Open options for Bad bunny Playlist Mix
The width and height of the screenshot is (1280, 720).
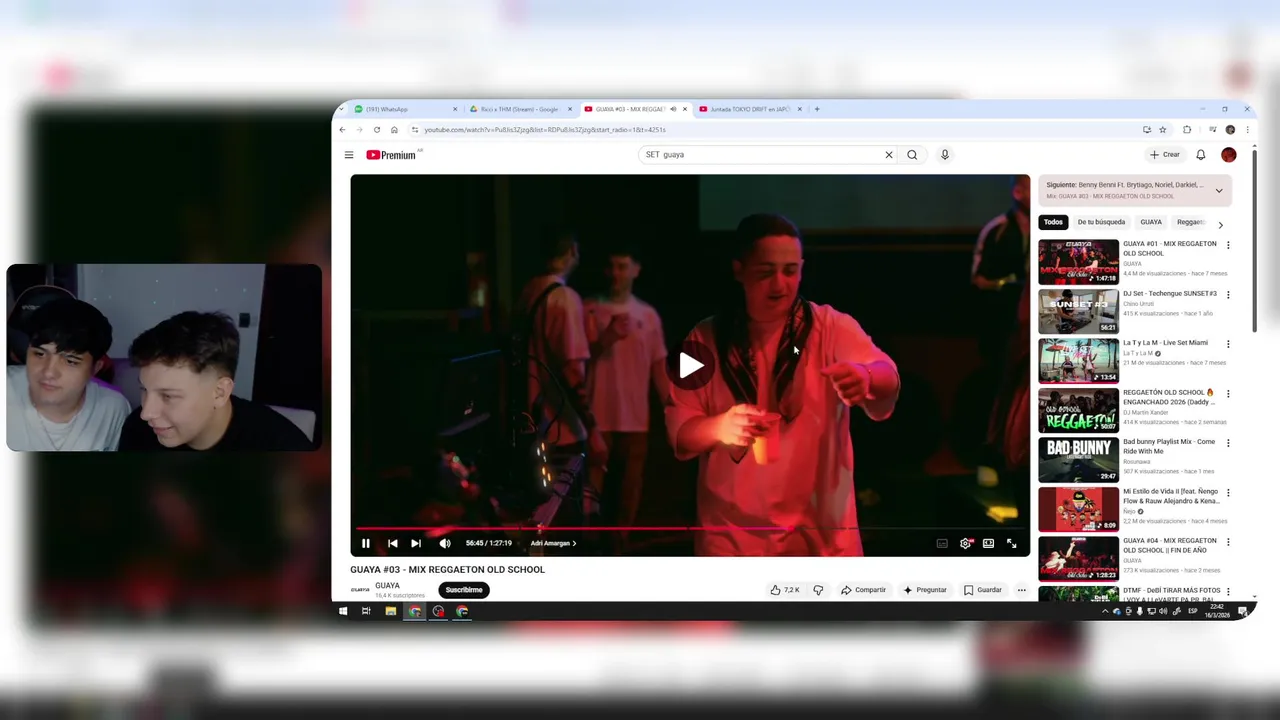1228,443
